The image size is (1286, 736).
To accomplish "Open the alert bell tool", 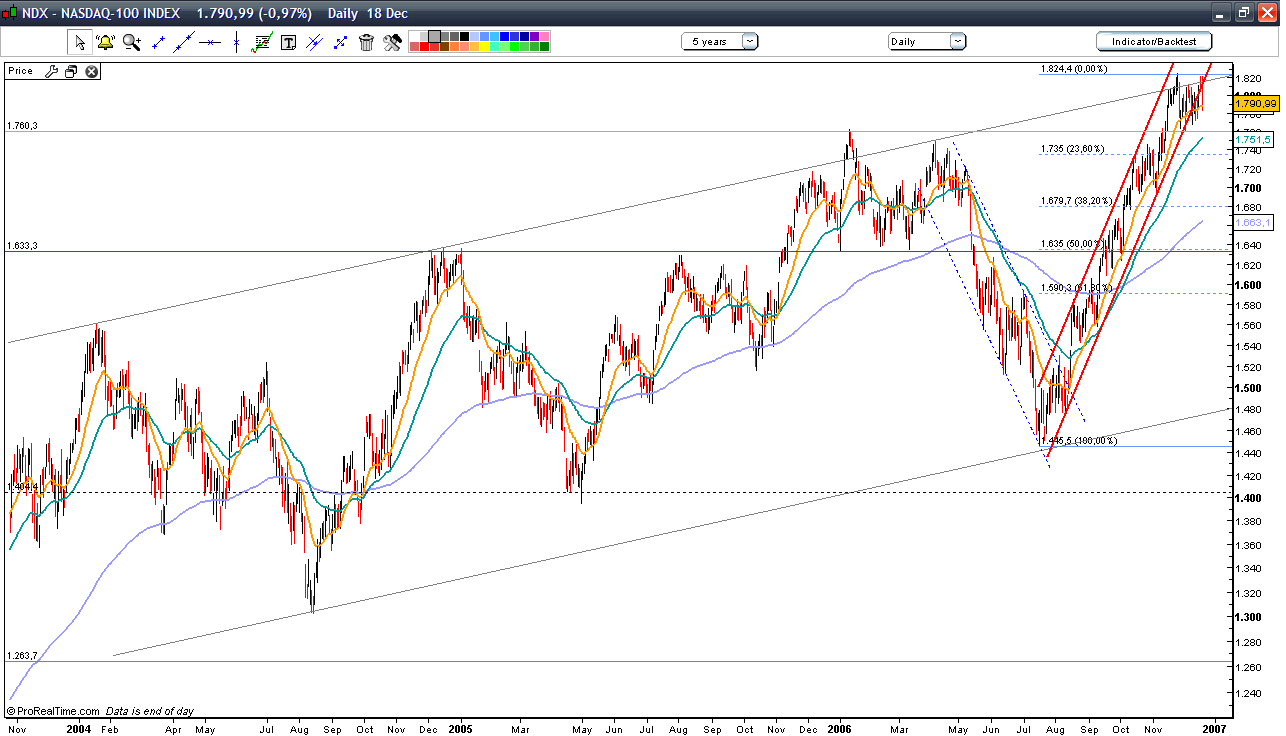I will click(x=106, y=42).
